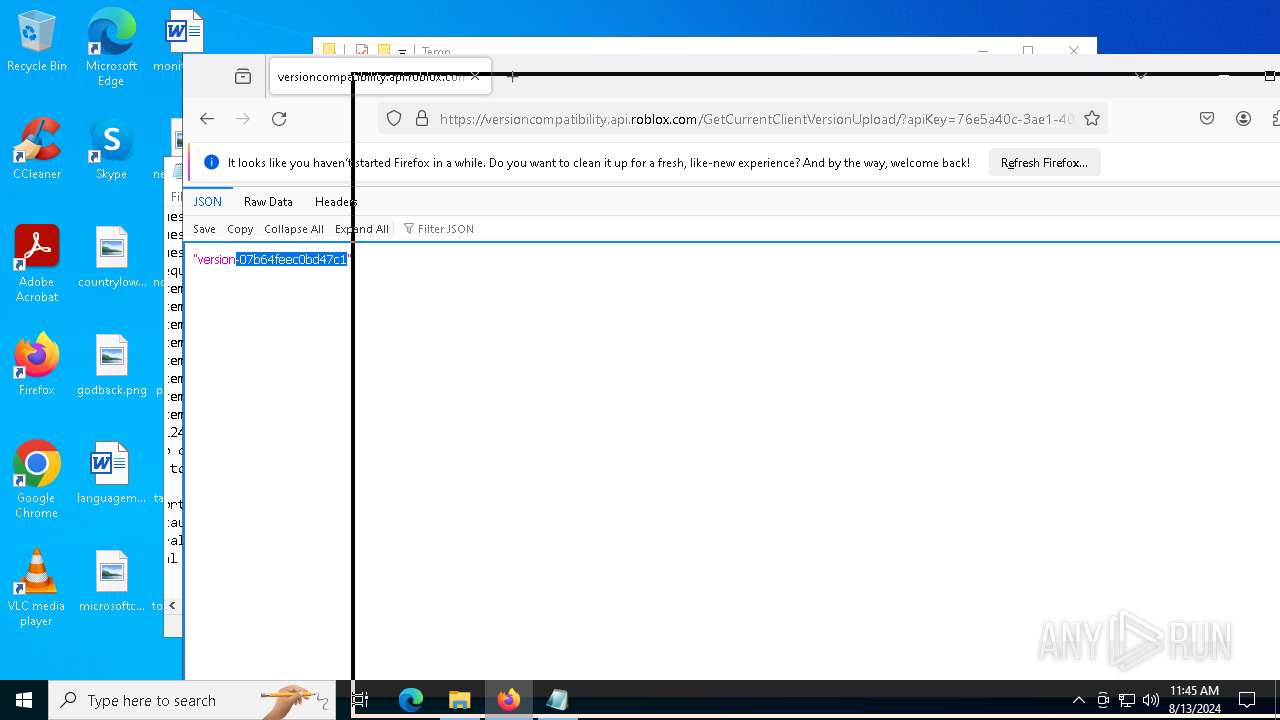Open the notification center
The image size is (1280, 720).
pos(1247,700)
